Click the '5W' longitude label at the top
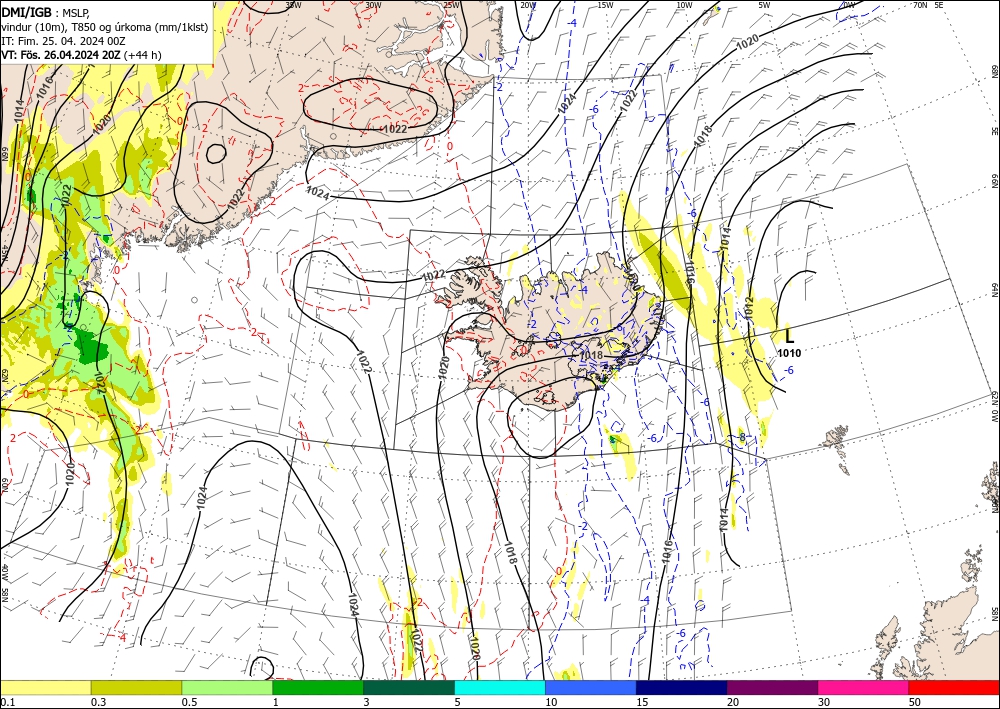1000x709 pixels. 764,4
